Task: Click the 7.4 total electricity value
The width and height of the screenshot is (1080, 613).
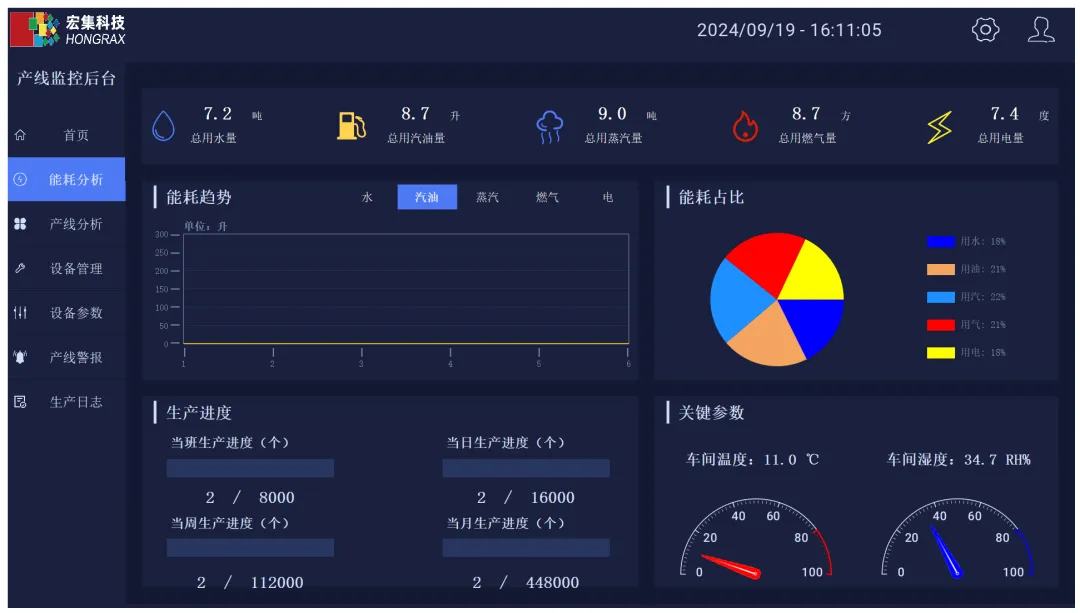Action: point(1004,114)
